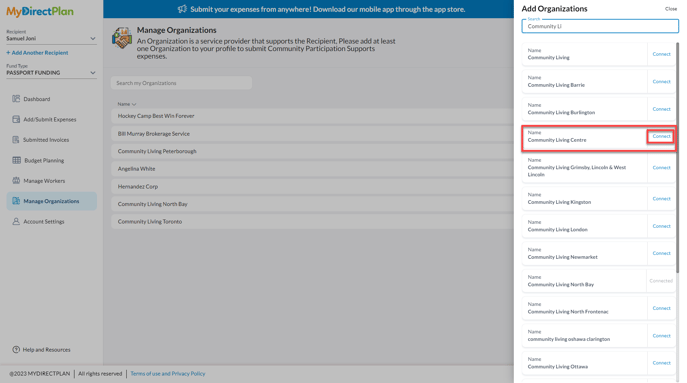Open Manage Workers menu item
This screenshot has height=383, width=687.
[44, 181]
